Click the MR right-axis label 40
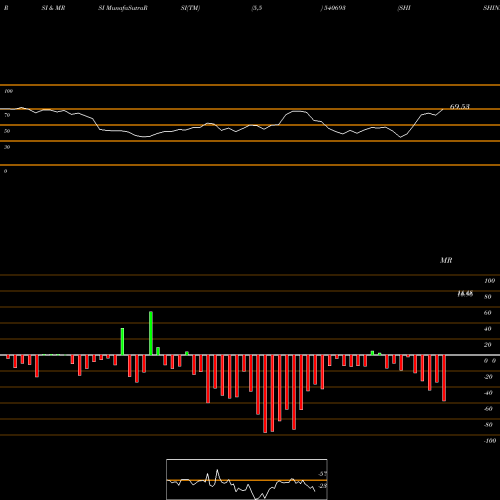This screenshot has height=500, width=500. click(x=488, y=329)
